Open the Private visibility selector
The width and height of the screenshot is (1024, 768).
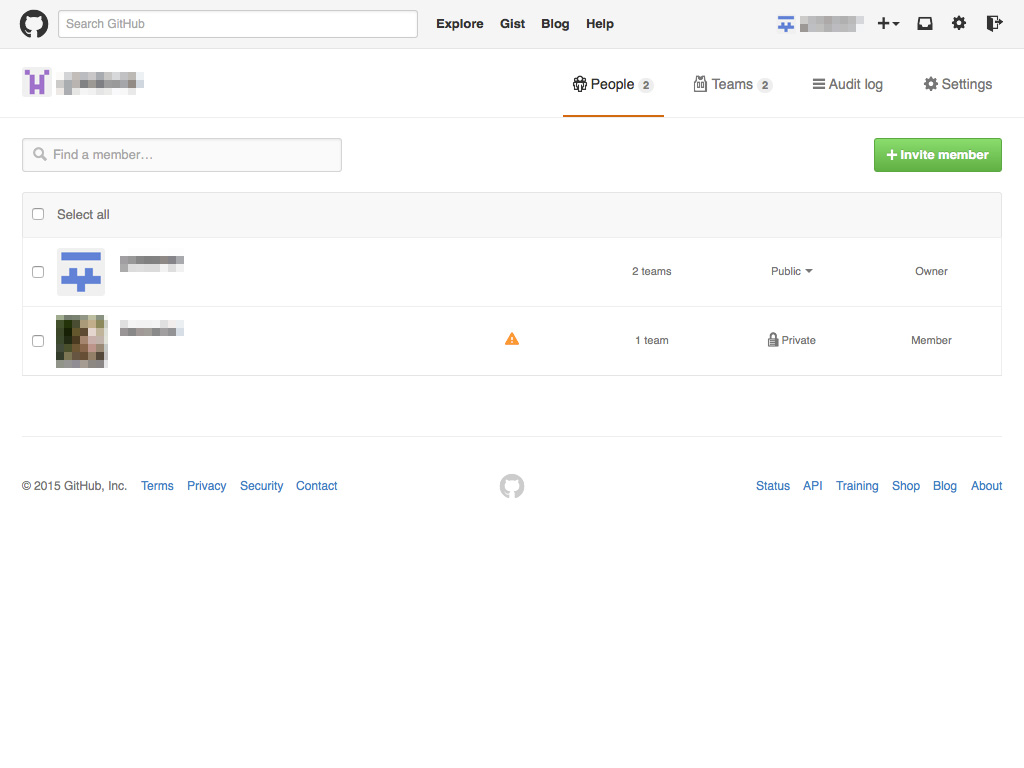click(791, 341)
